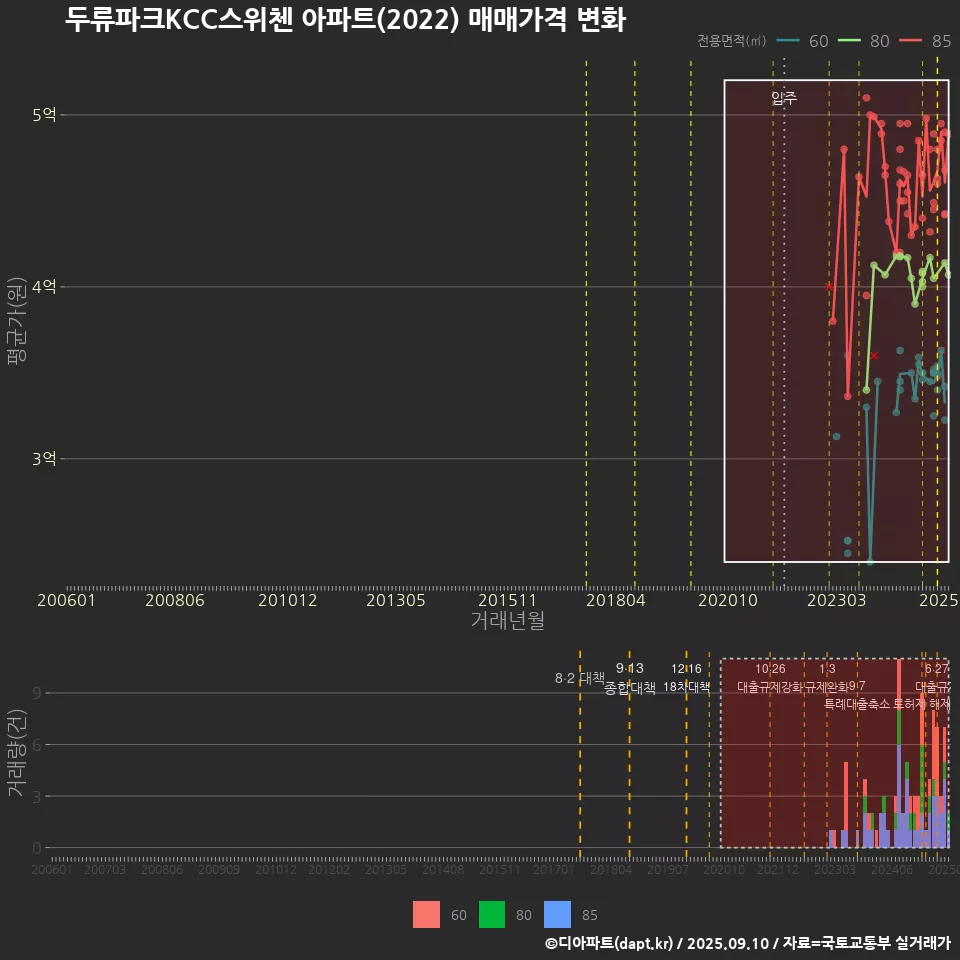960x960 pixels.
Task: Click 200806 on the price chart x-axis
Action: [174, 600]
